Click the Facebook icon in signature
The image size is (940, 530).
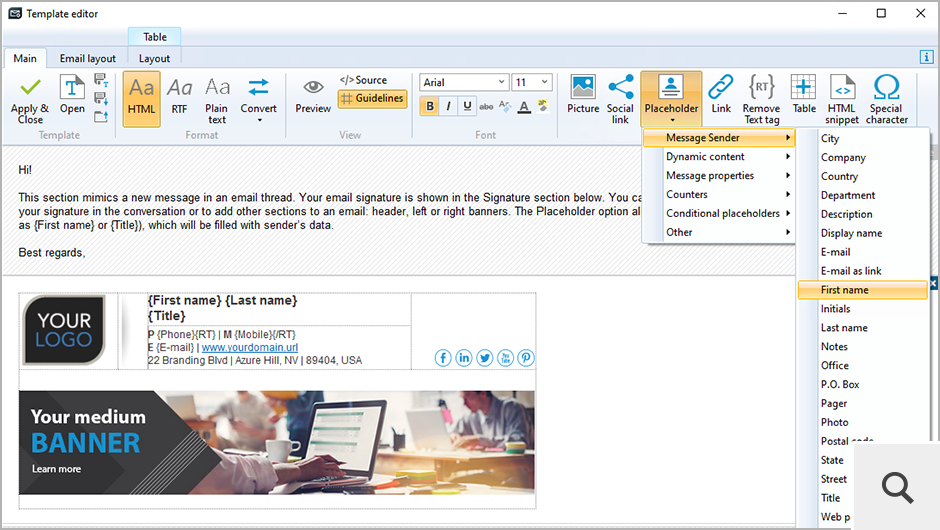[x=443, y=358]
